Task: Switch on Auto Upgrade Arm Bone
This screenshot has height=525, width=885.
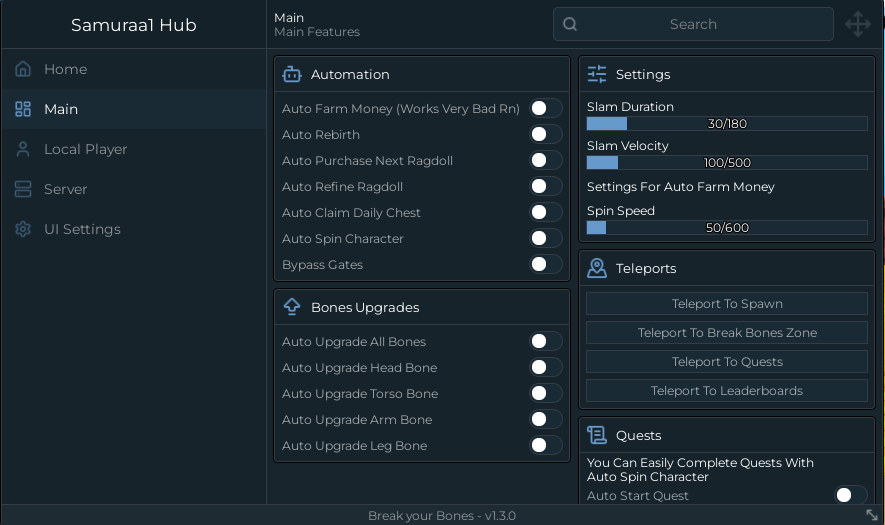Action: 546,419
